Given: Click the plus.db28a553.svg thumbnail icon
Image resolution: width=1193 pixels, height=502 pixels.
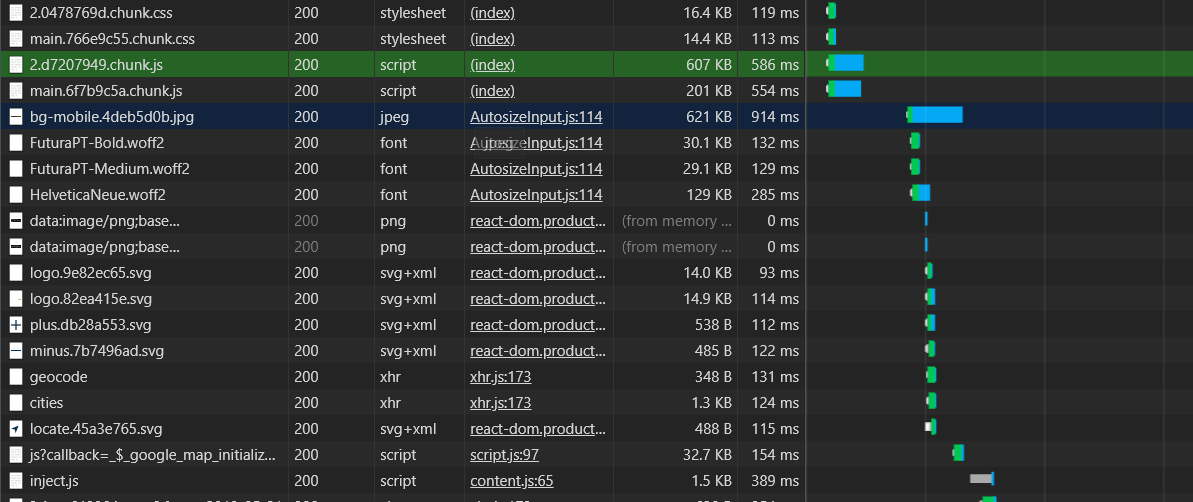Looking at the screenshot, I should 16,325.
